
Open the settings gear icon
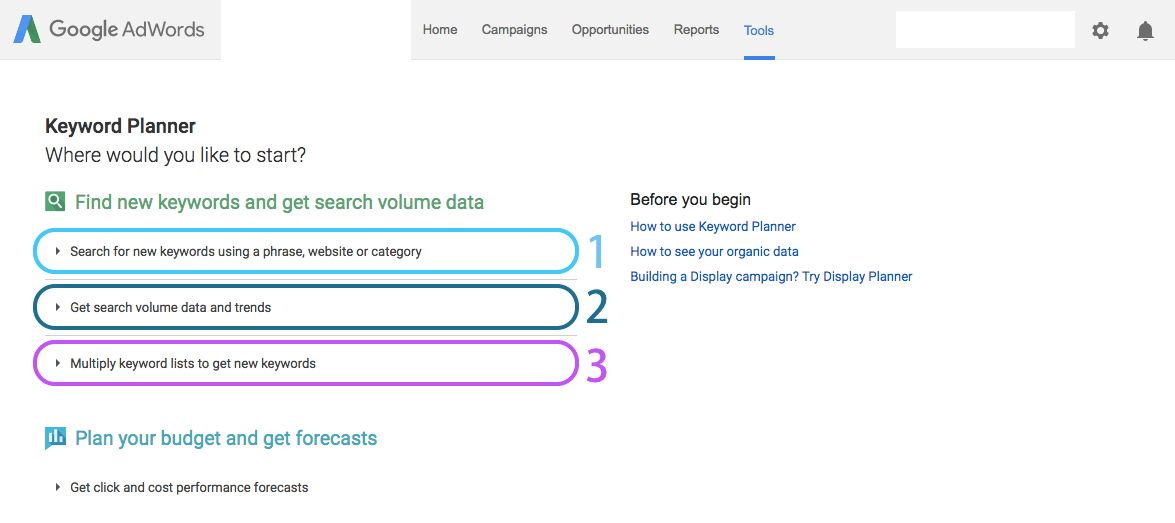[x=1100, y=31]
